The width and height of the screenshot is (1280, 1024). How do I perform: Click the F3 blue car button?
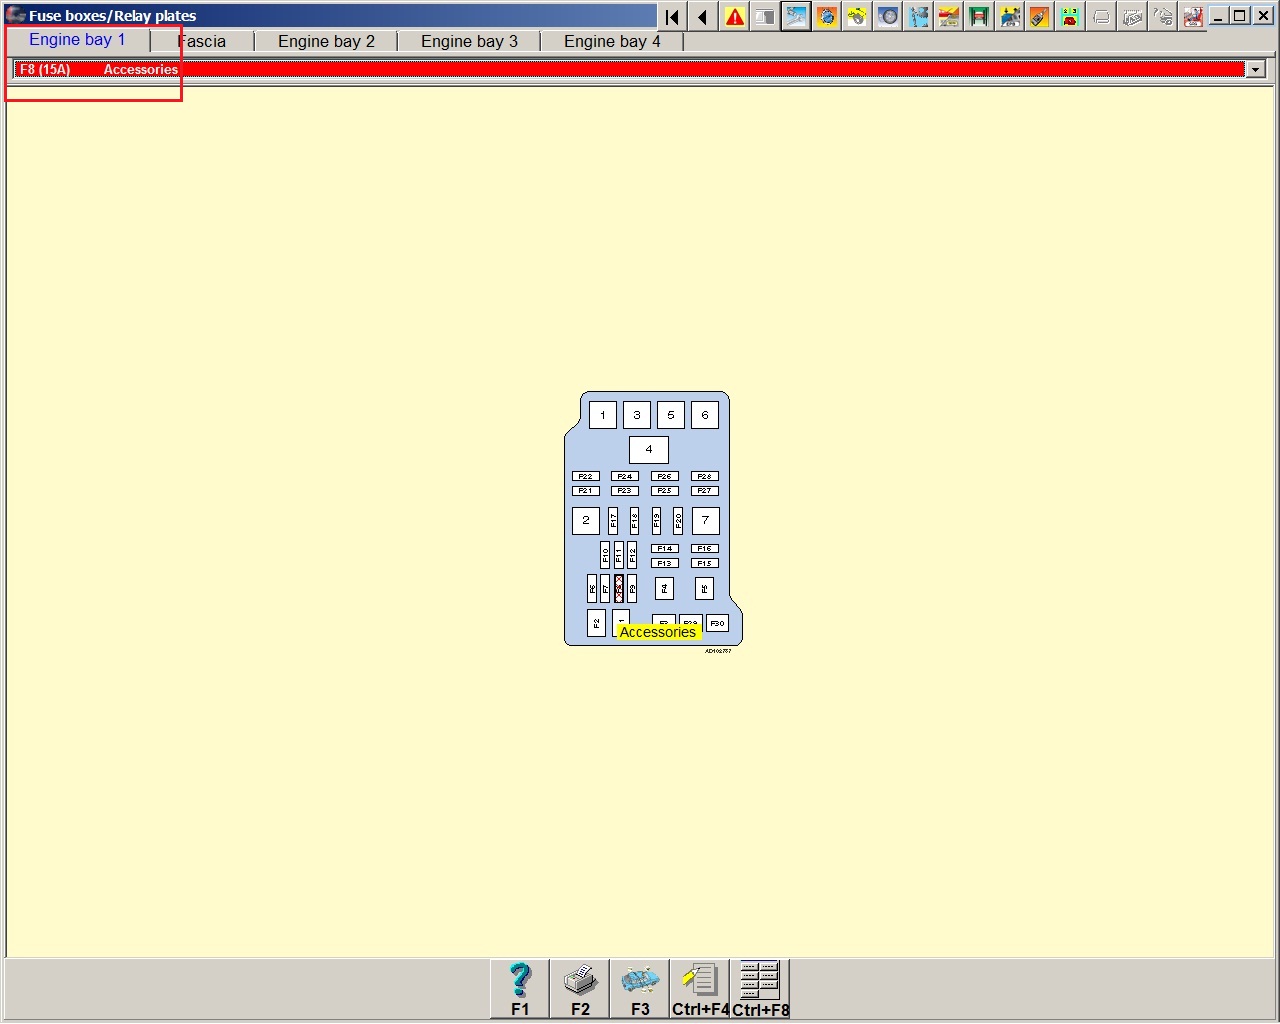coord(640,988)
